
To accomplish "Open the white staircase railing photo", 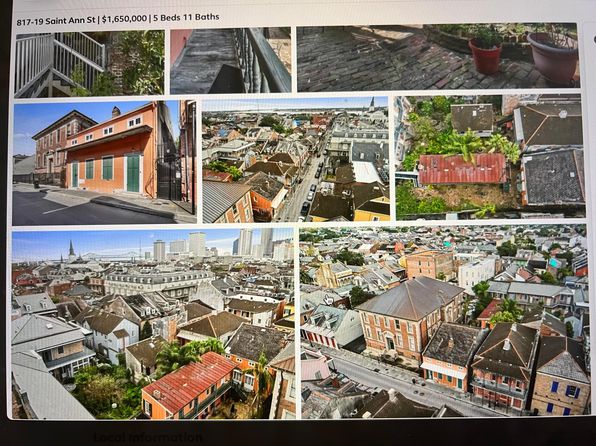I will (x=89, y=63).
